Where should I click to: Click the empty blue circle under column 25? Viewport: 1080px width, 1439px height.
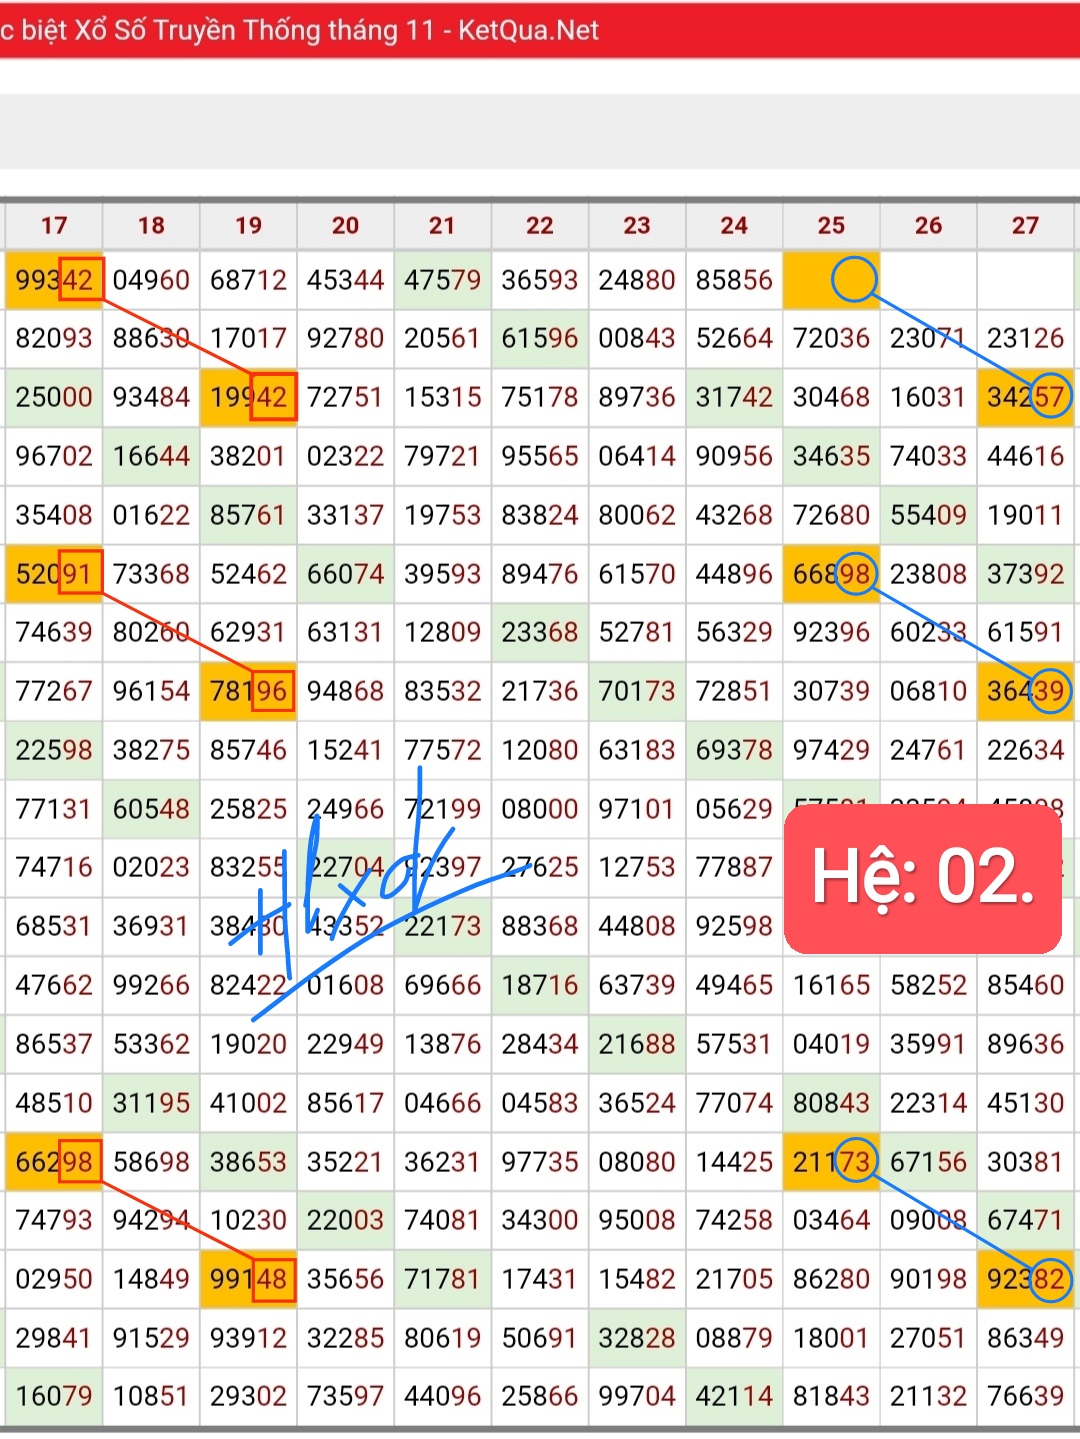click(x=854, y=279)
